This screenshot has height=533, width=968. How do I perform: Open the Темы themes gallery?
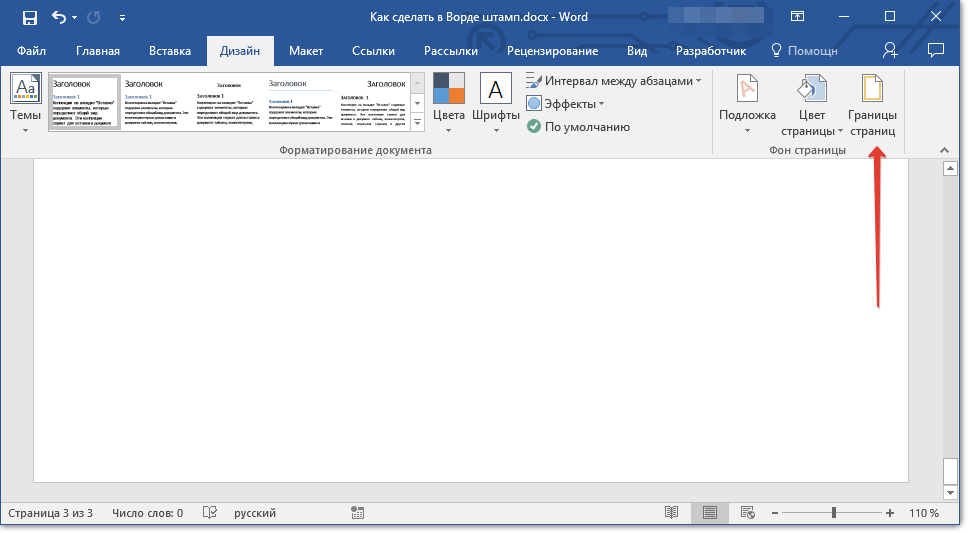click(25, 103)
